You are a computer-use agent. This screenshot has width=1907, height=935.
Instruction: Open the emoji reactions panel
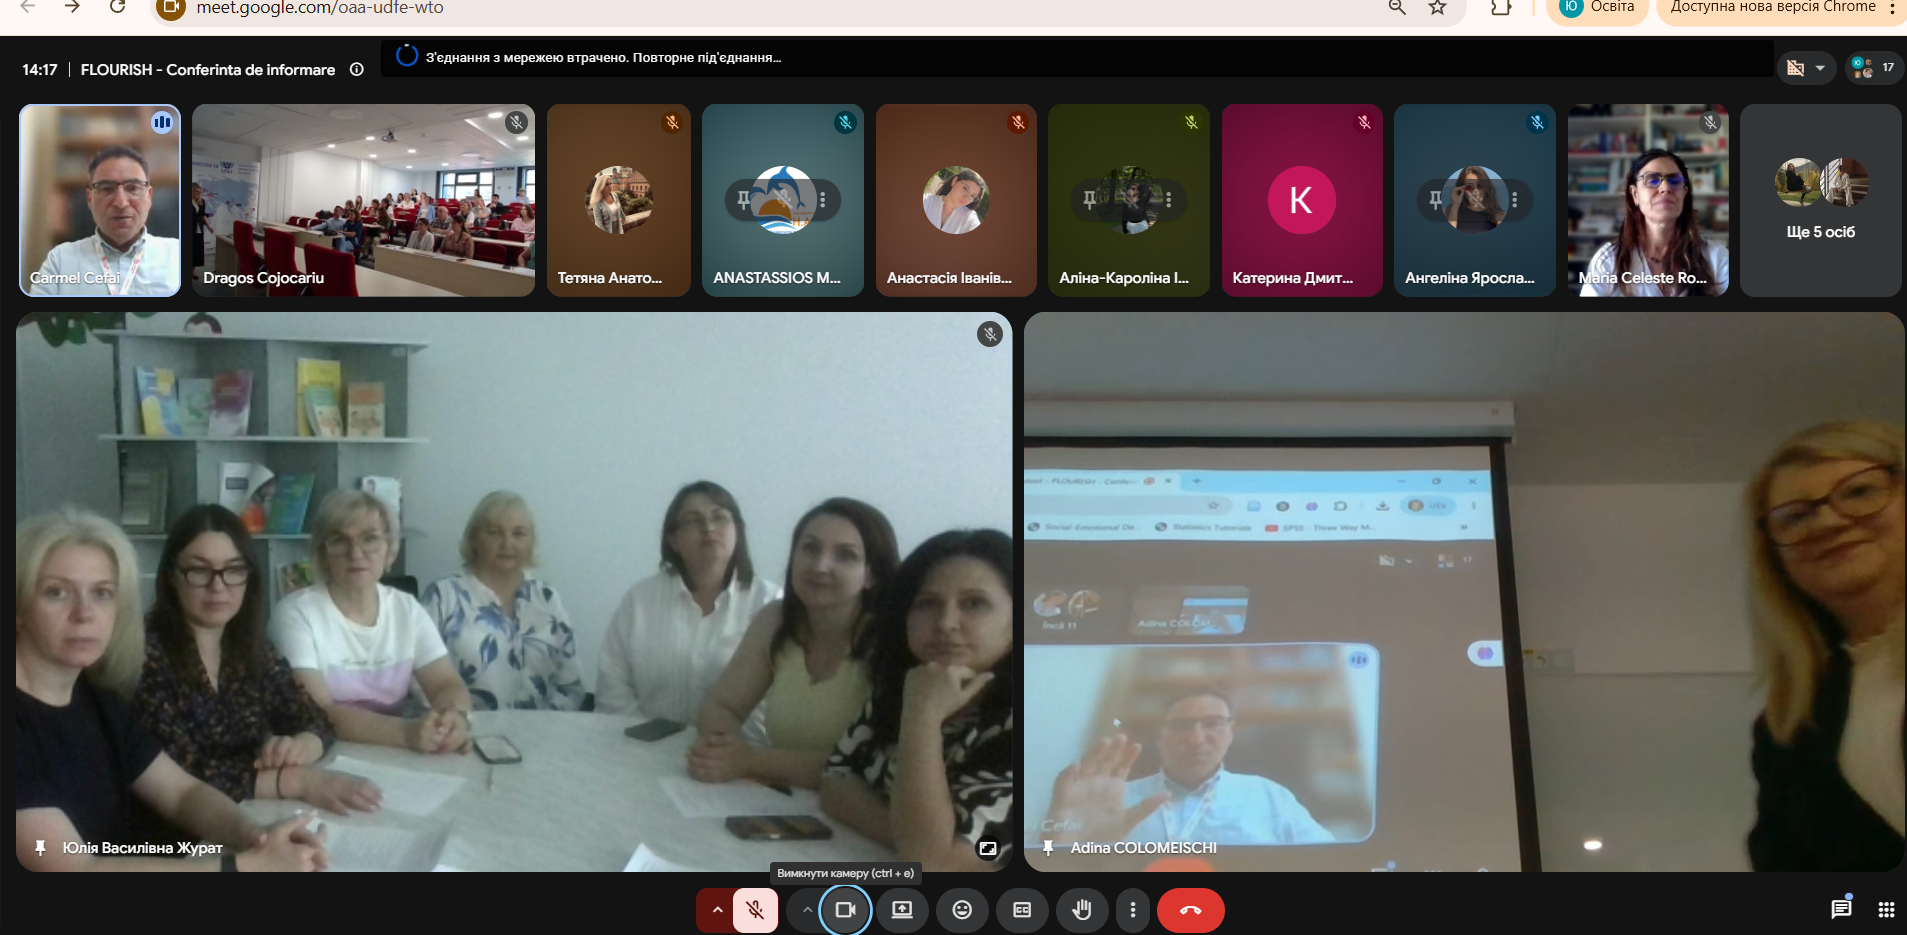point(962,910)
